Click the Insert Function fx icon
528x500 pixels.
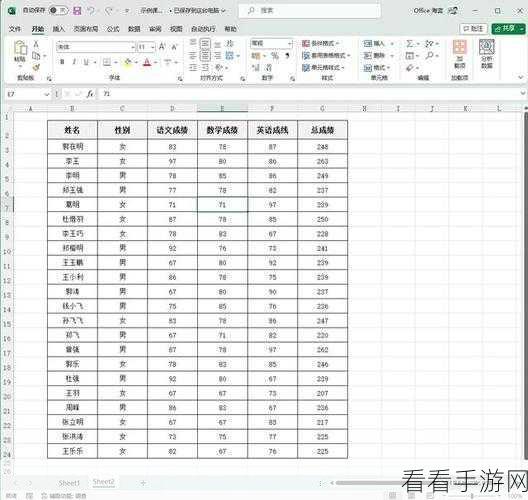(x=90, y=94)
